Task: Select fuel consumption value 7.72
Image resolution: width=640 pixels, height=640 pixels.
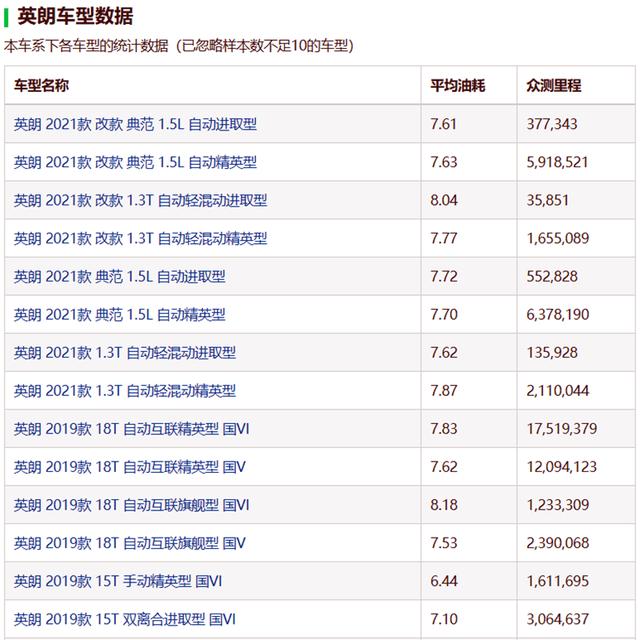Action: coord(444,277)
